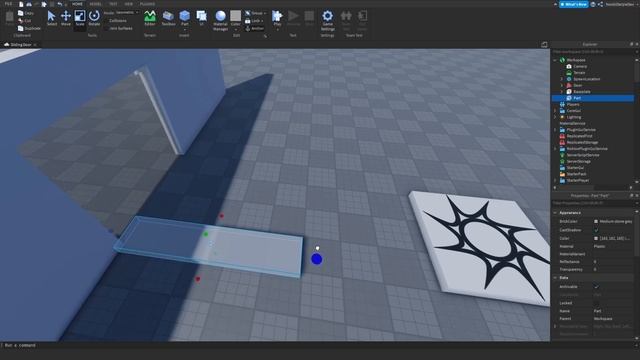The height and width of the screenshot is (360, 640).
Task: Select the Sliding Door document tab
Action: tap(20, 44)
